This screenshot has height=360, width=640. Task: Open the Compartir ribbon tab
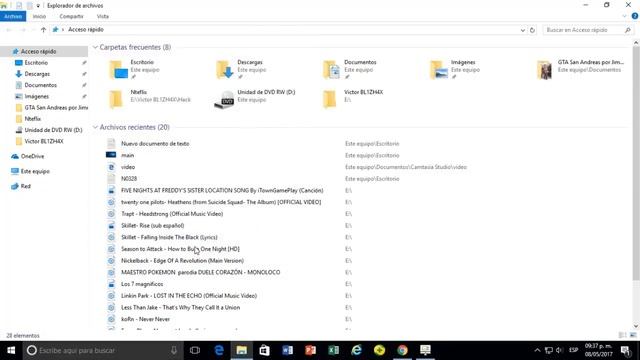(x=71, y=16)
